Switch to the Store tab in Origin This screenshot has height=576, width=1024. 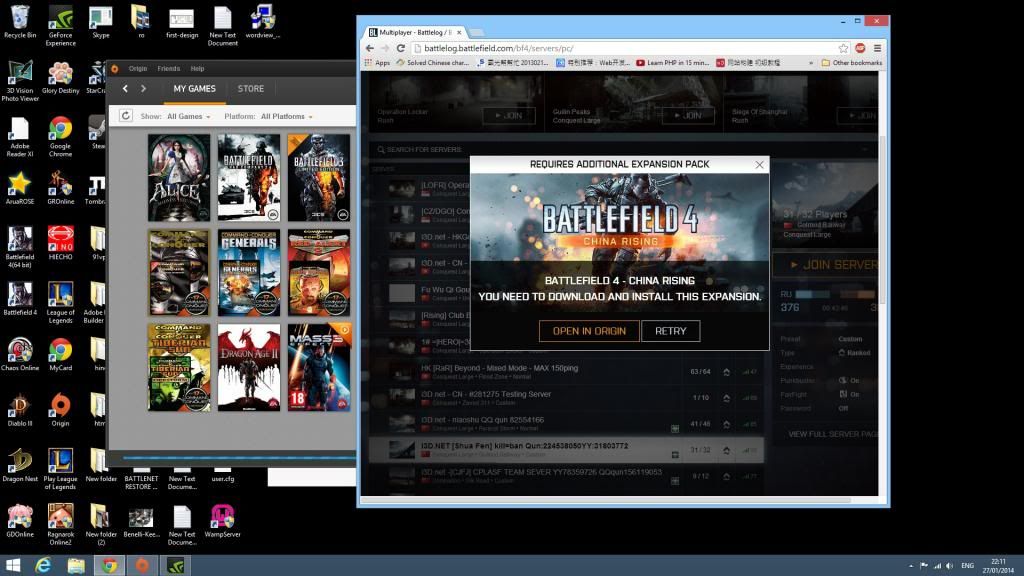tap(251, 89)
